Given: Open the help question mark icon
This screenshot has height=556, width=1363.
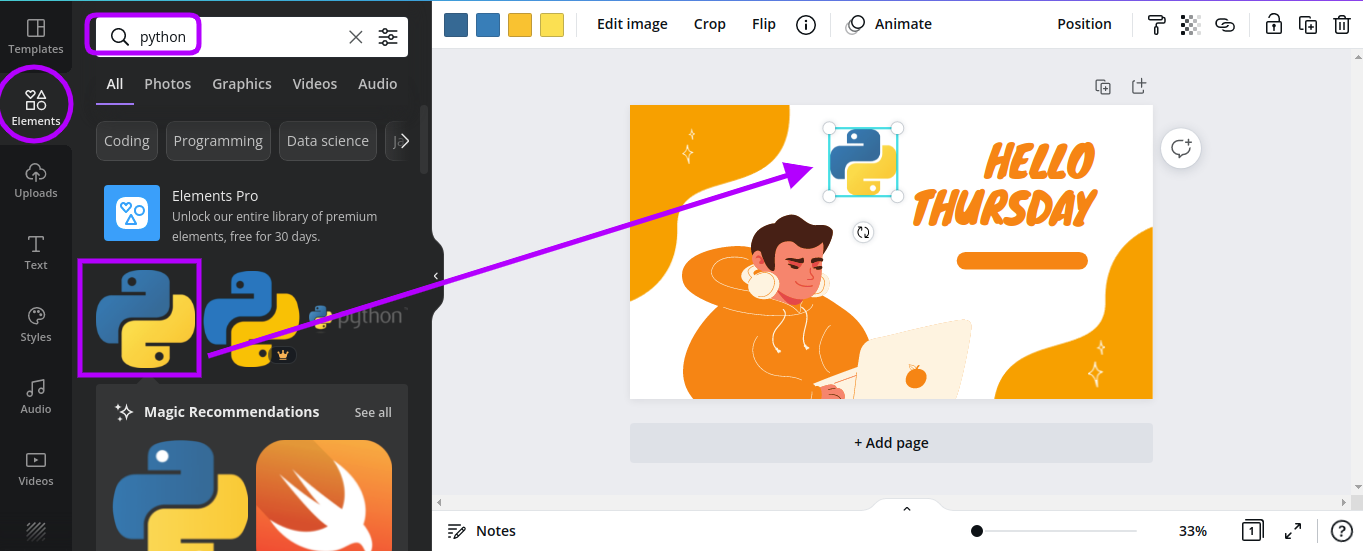Looking at the screenshot, I should tap(1342, 531).
